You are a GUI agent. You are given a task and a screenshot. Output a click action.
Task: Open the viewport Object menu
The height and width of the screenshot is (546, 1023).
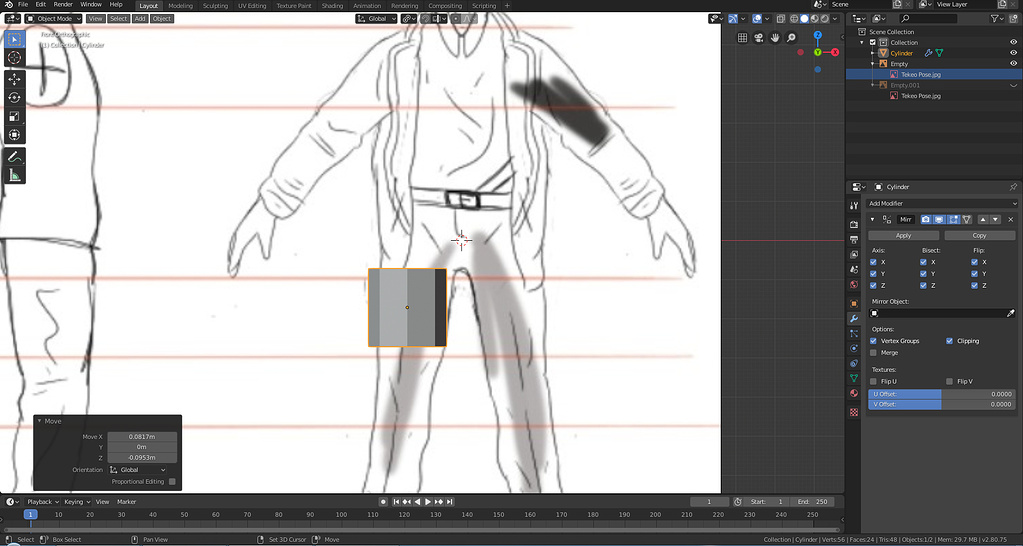(x=162, y=19)
